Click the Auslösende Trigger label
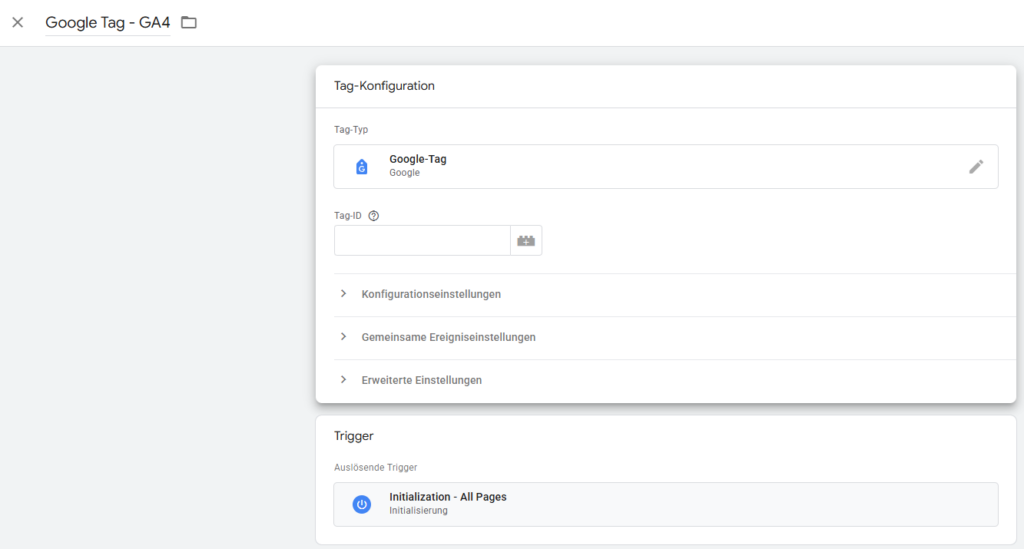 [376, 467]
